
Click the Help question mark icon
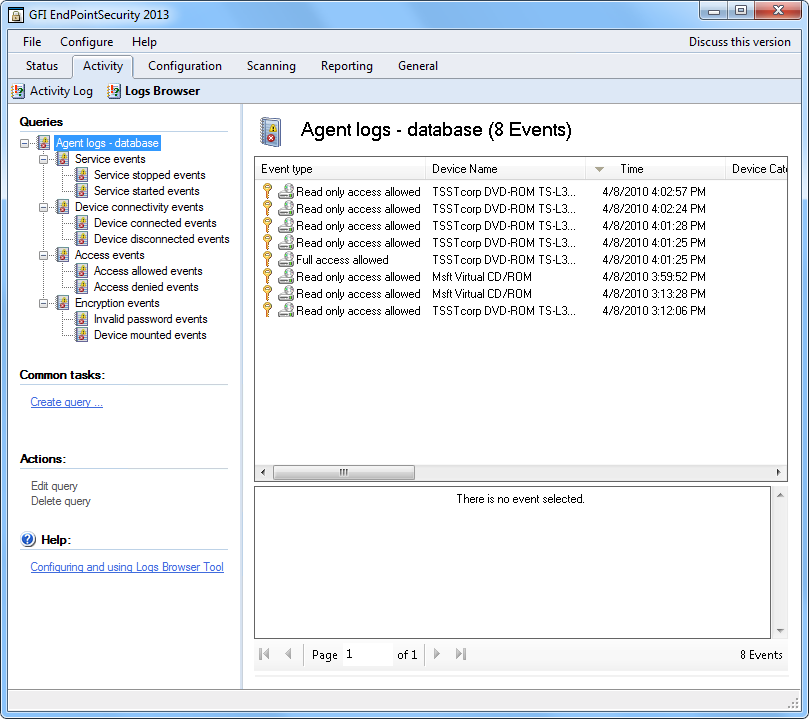tap(28, 540)
